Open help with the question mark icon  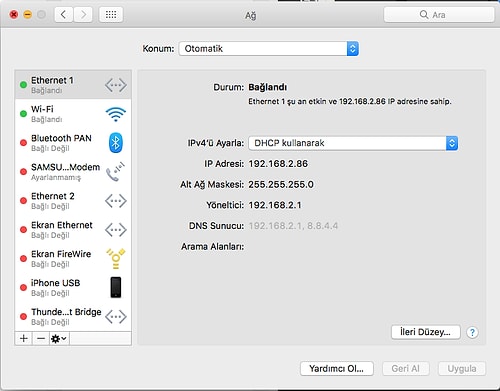pyautogui.click(x=472, y=332)
